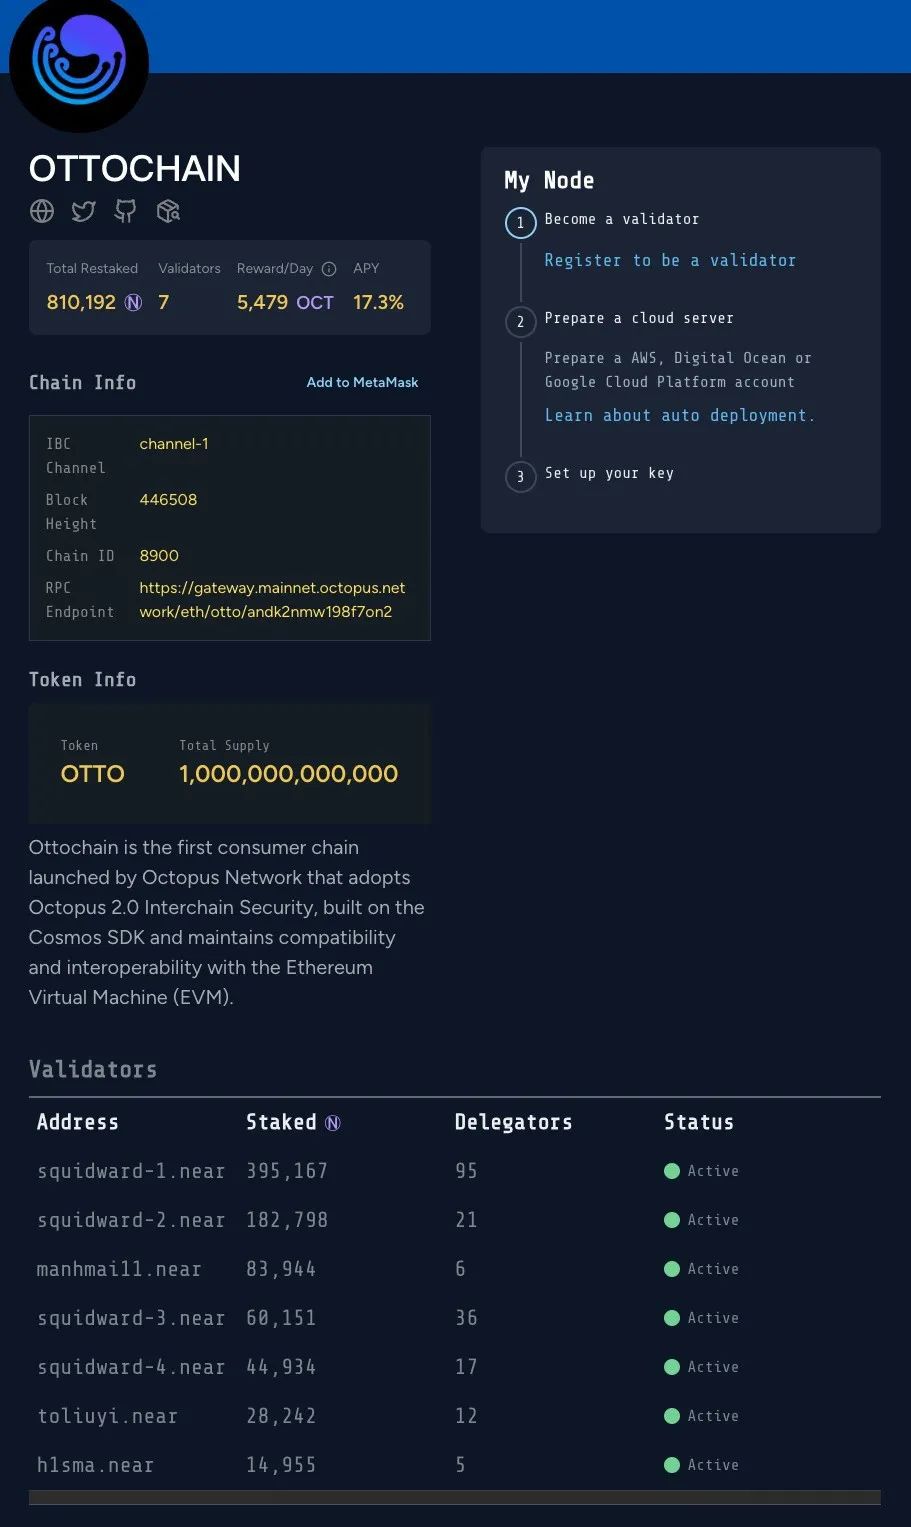
Task: Click the RPC endpoint gateway URL
Action: click(272, 599)
